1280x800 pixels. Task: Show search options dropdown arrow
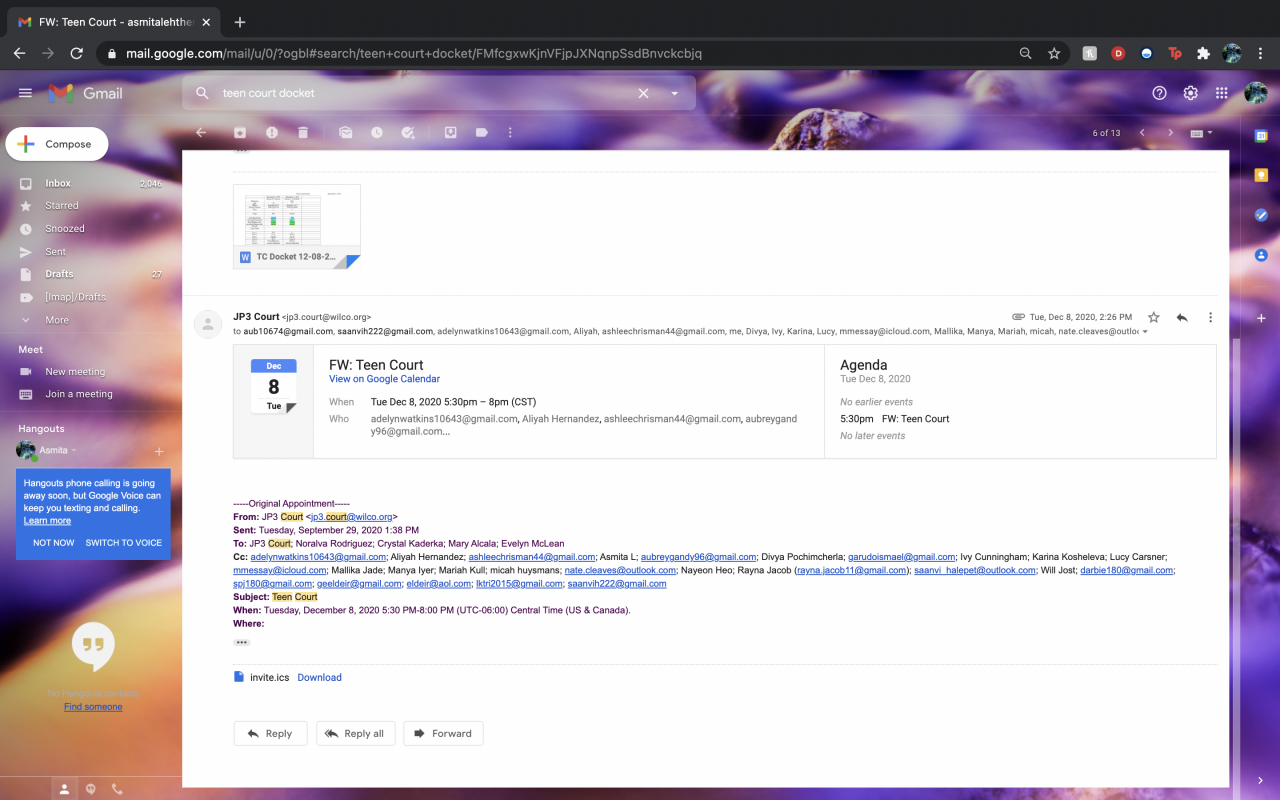(x=675, y=93)
